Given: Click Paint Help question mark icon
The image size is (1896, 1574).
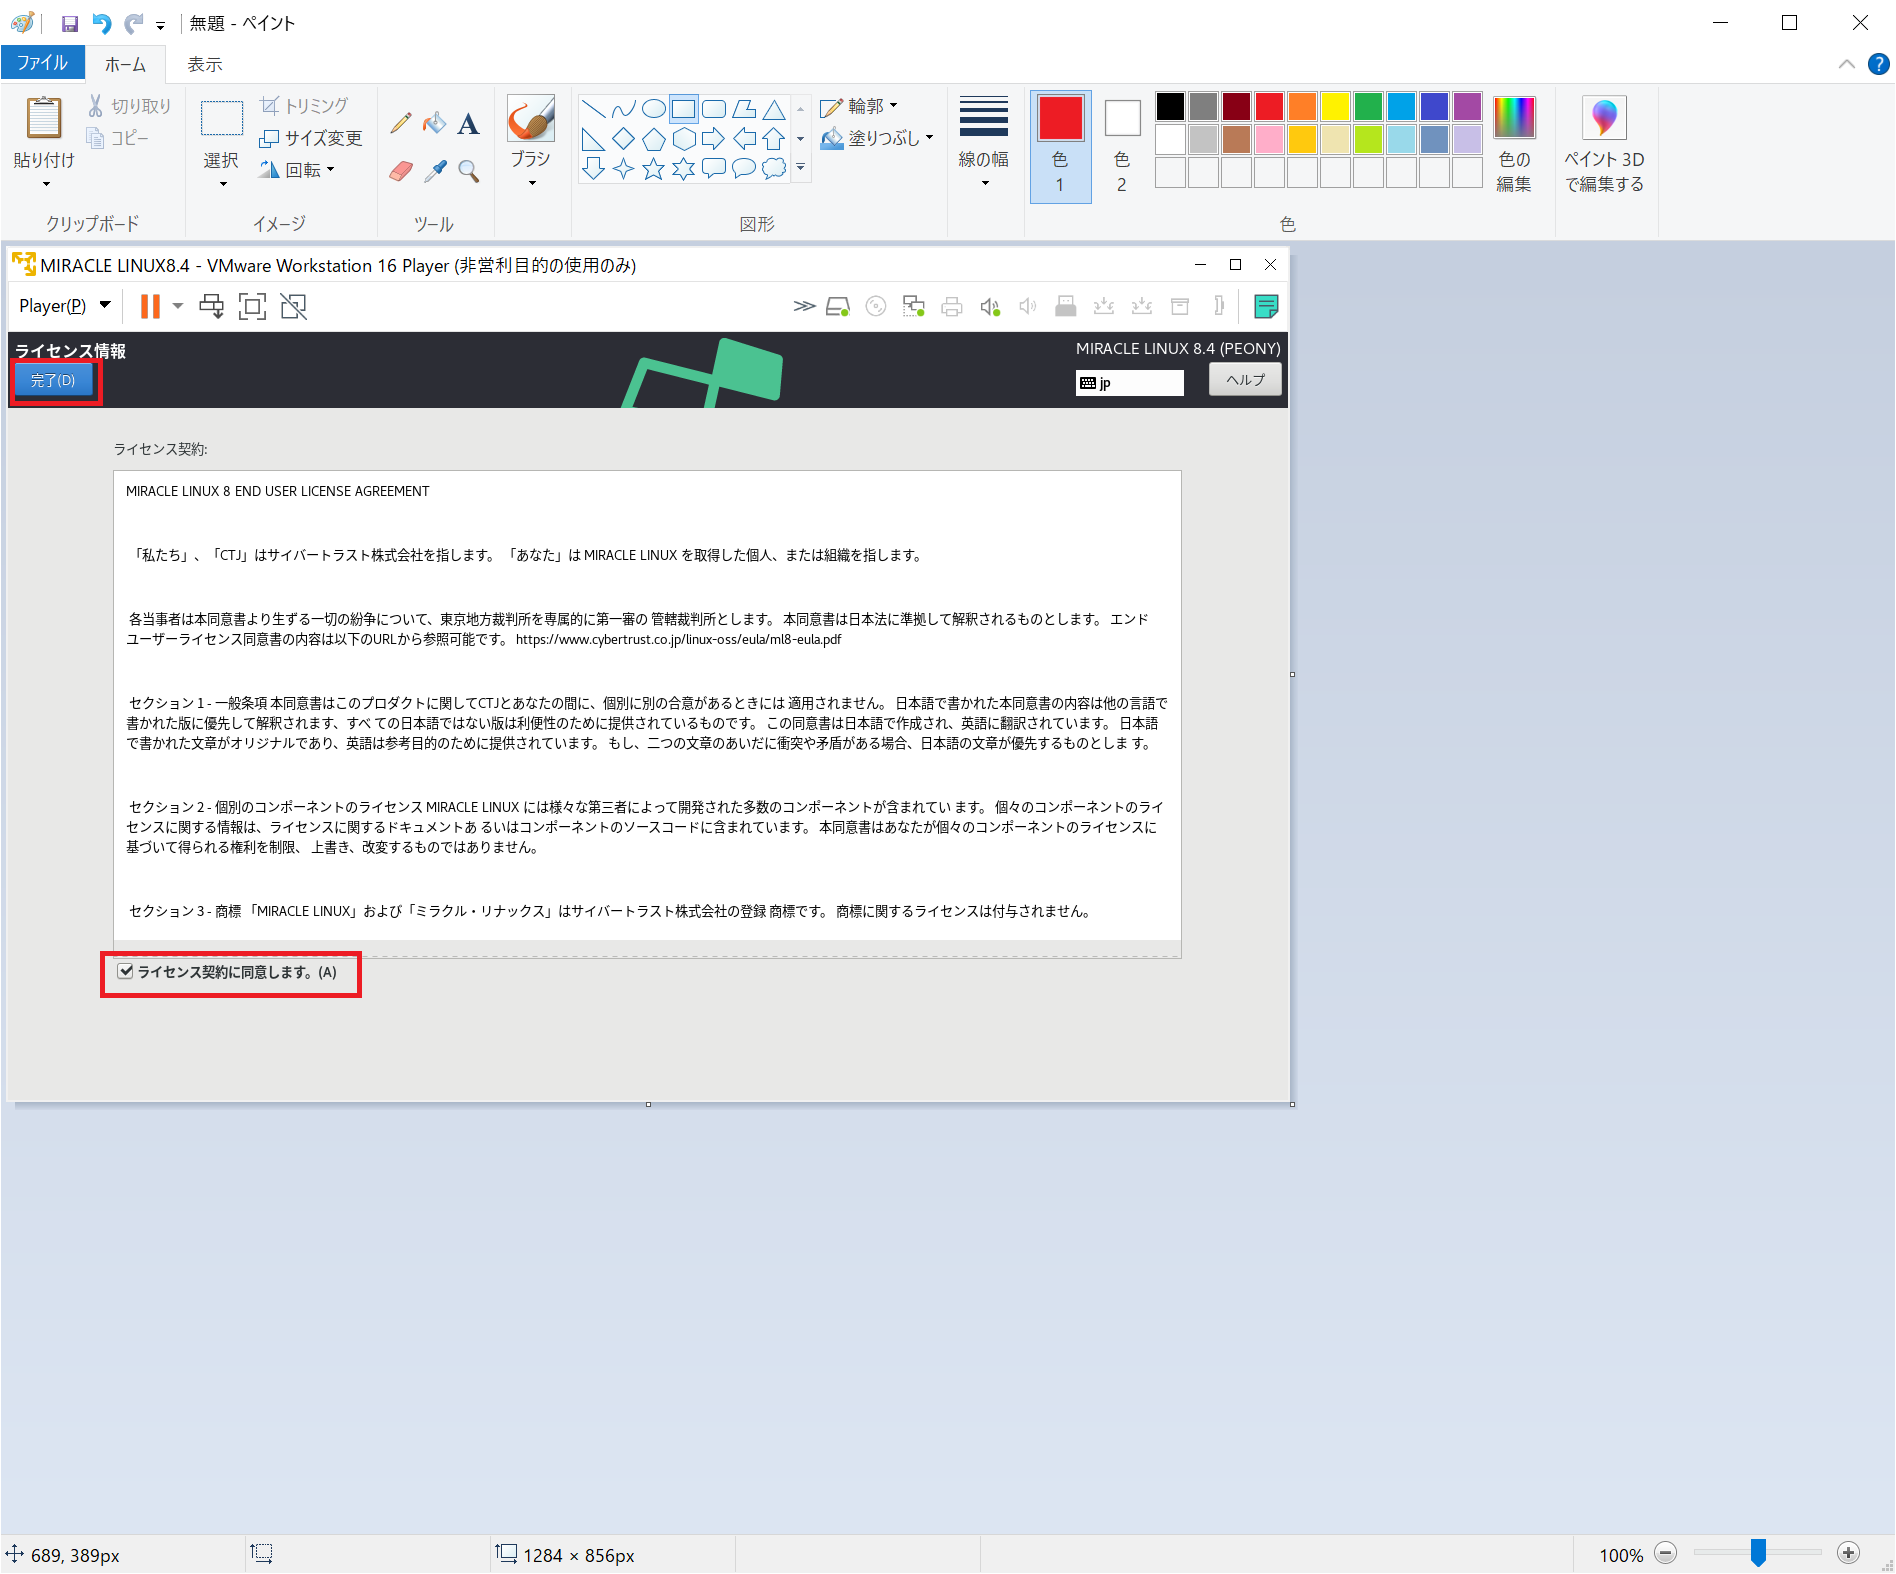Looking at the screenshot, I should tap(1878, 64).
